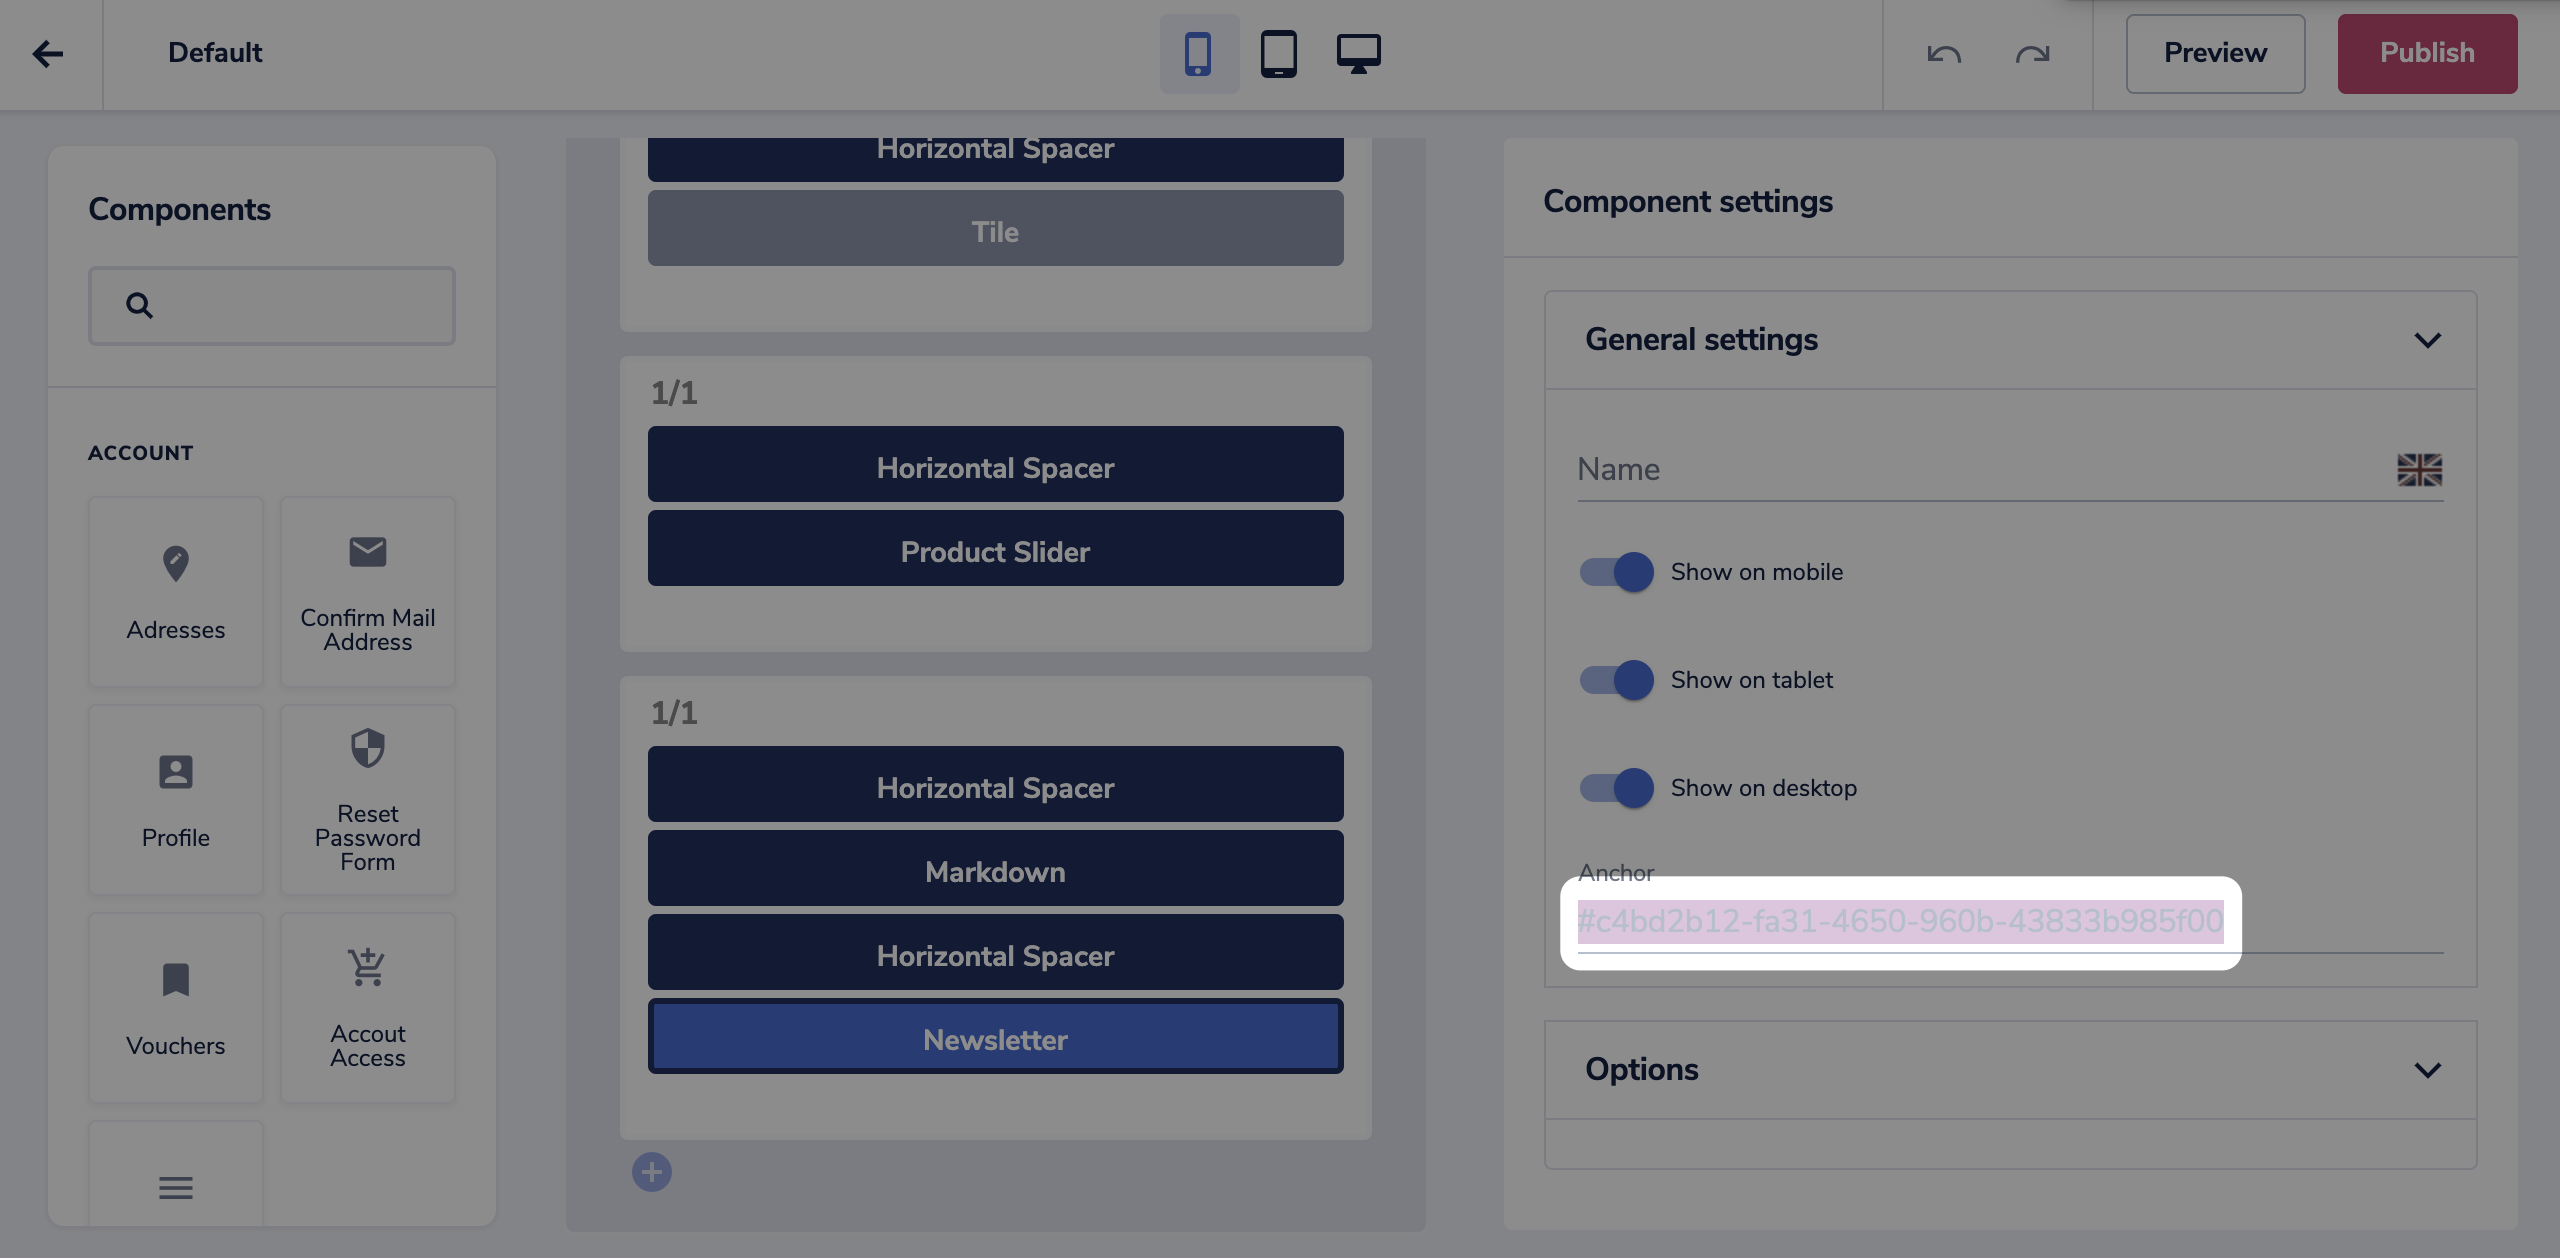Add a new section with plus icon

tap(652, 1172)
